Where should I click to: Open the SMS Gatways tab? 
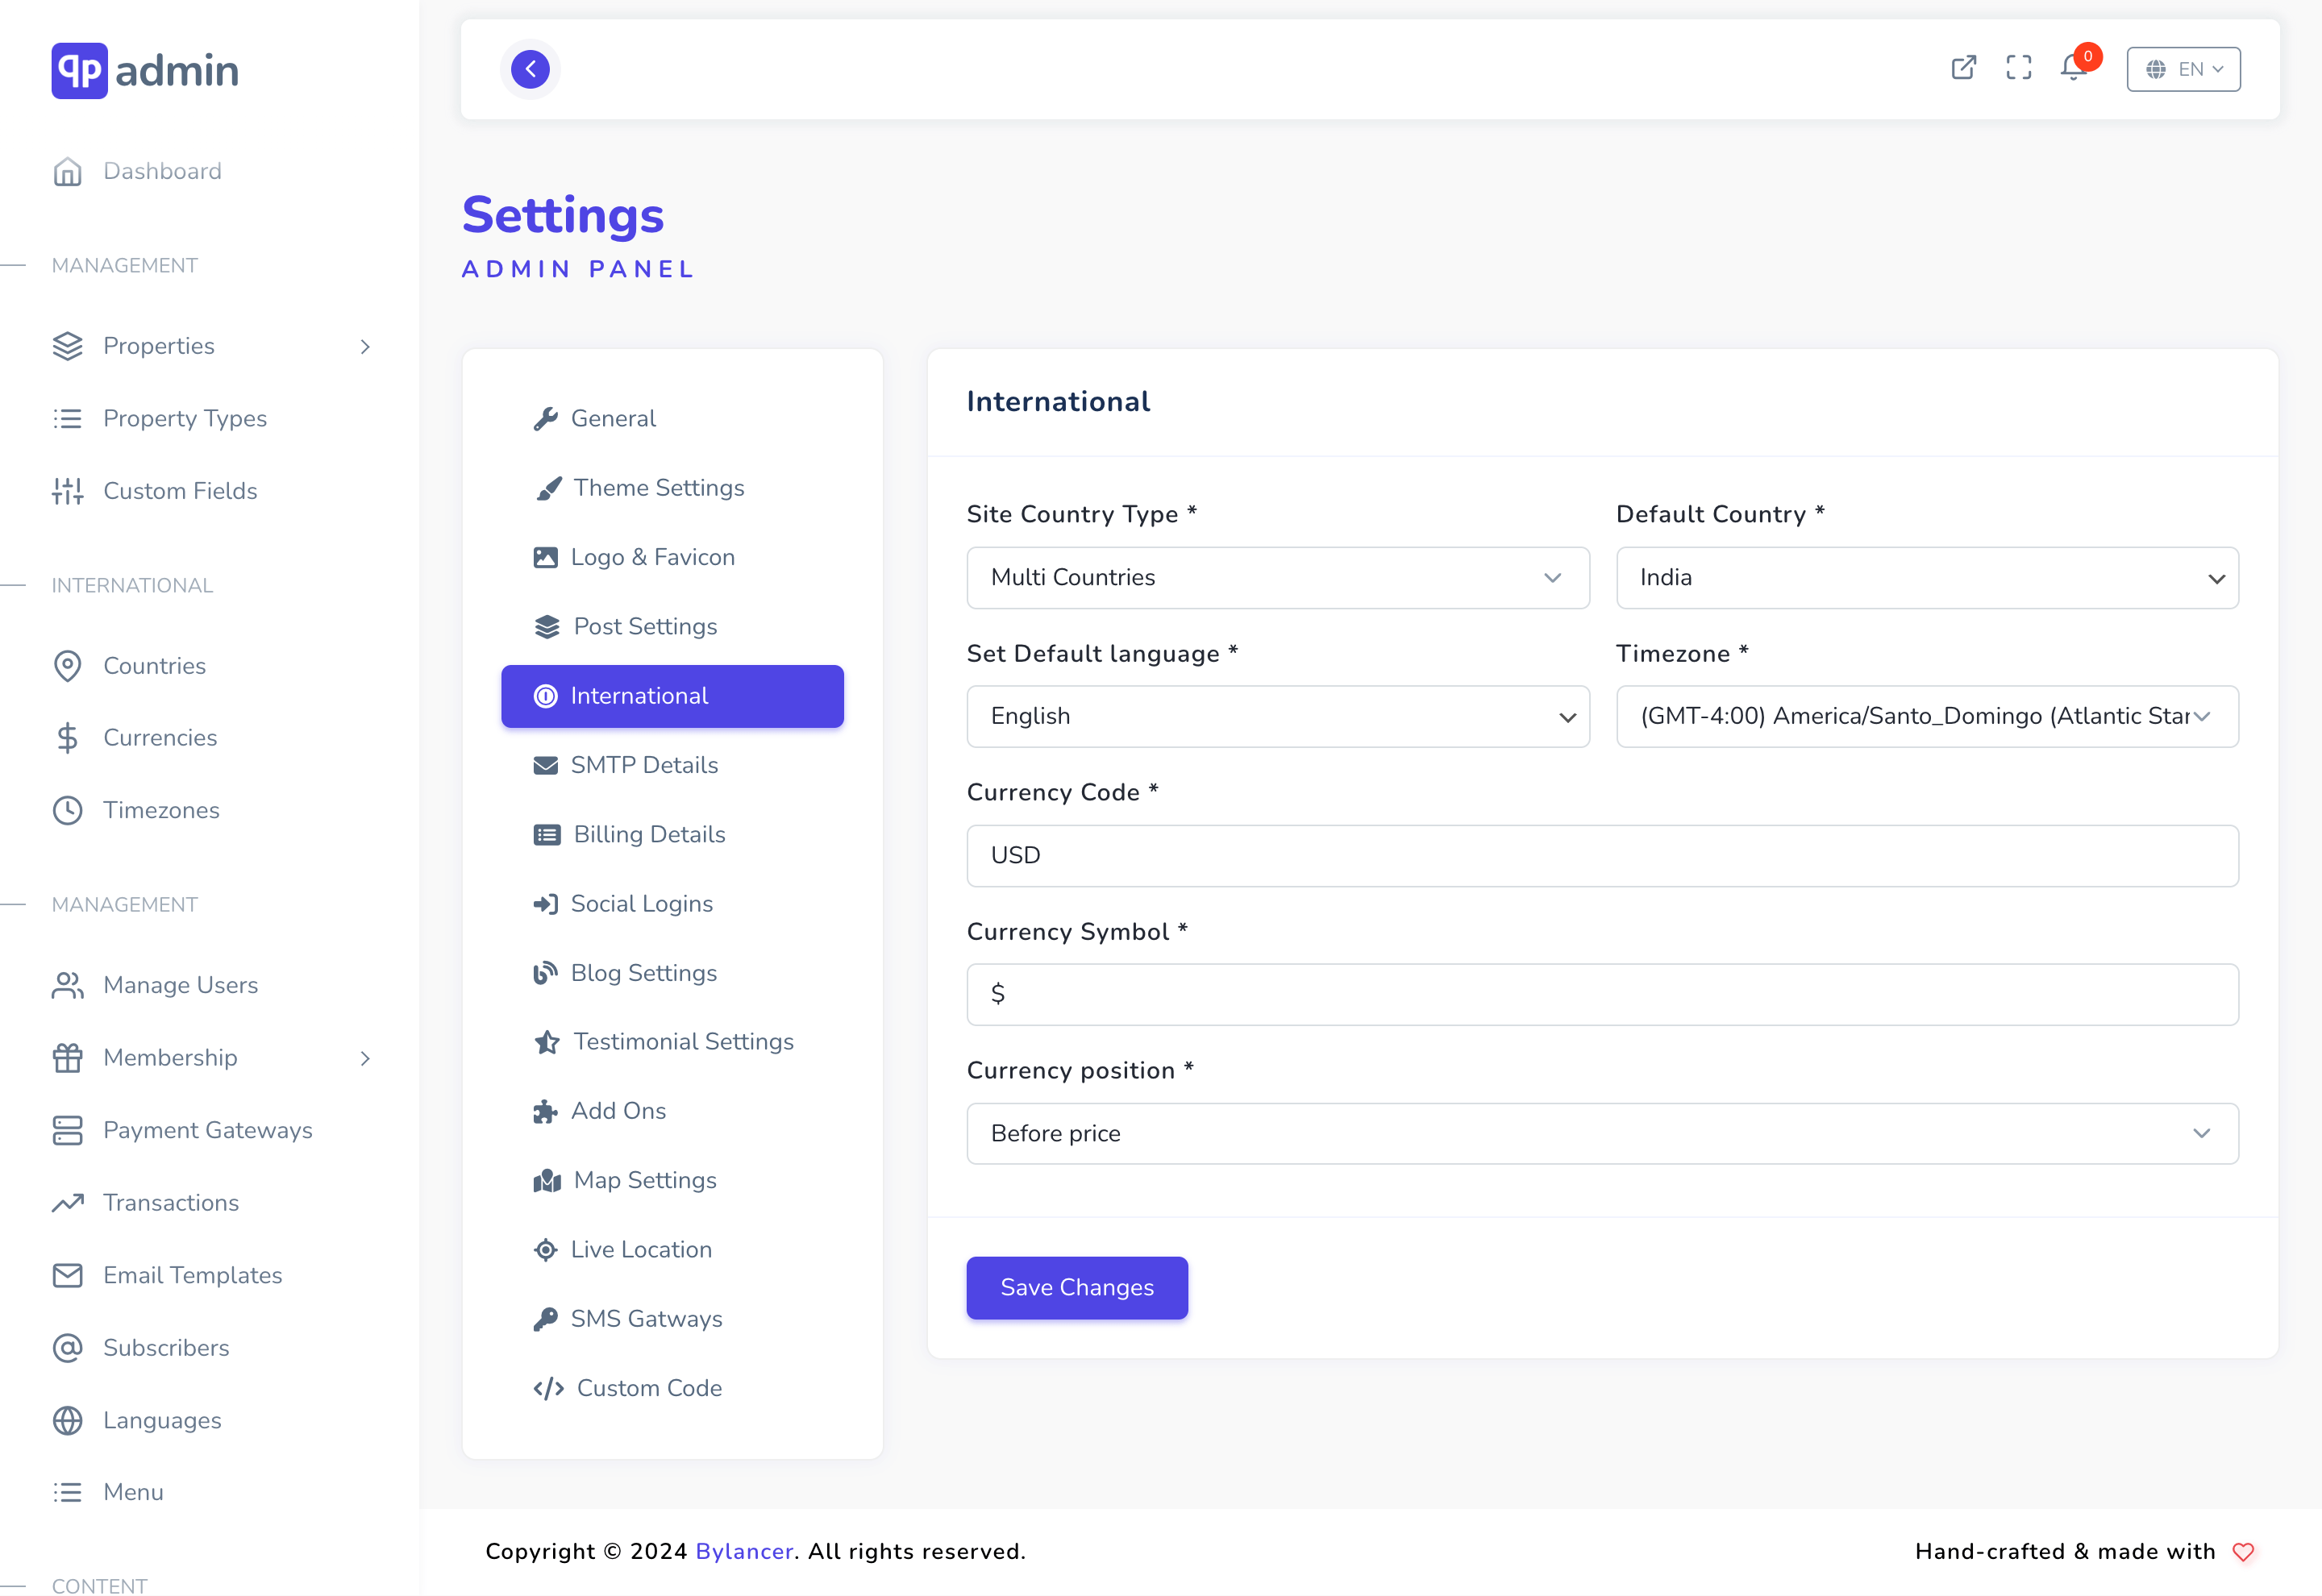[672, 1319]
